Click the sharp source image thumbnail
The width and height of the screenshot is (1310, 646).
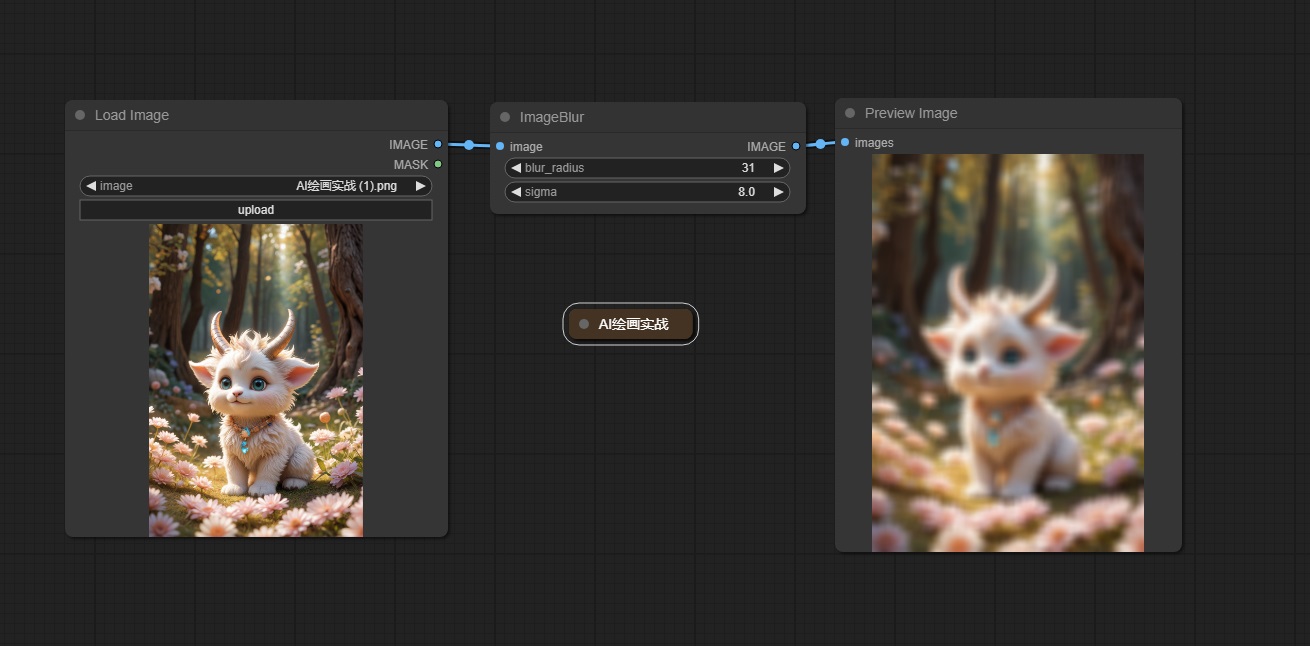[x=256, y=380]
